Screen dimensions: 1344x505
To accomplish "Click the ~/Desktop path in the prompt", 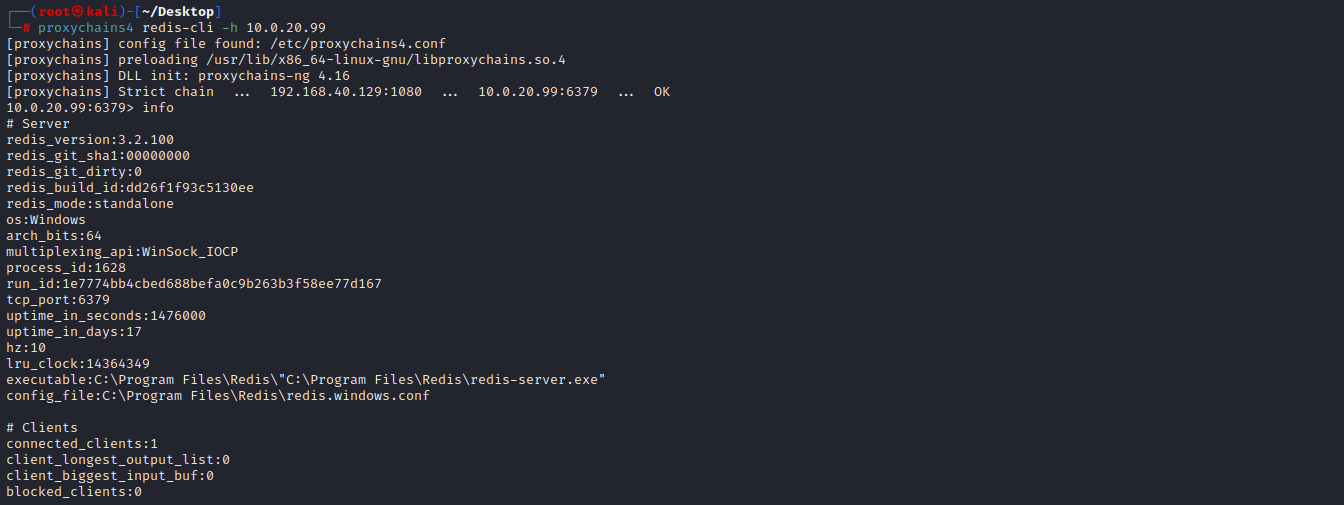I will 181,11.
